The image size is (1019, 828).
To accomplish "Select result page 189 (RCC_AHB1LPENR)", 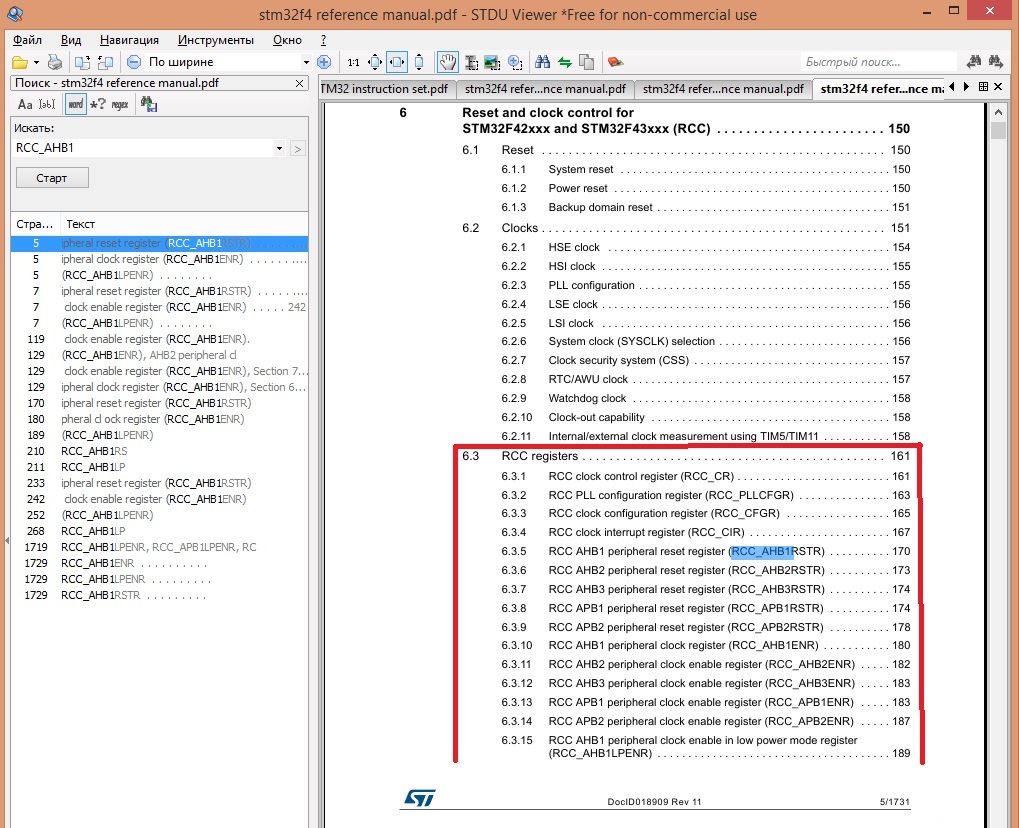I will 159,435.
